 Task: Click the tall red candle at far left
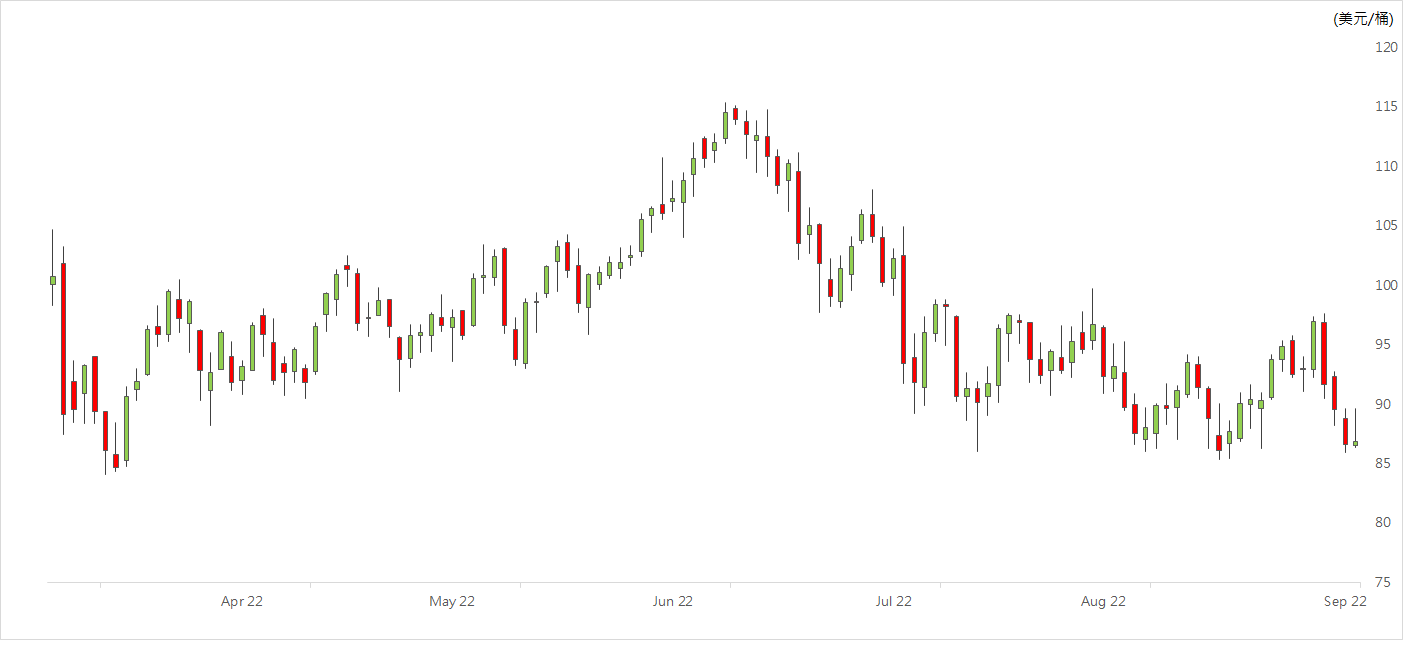pos(63,338)
